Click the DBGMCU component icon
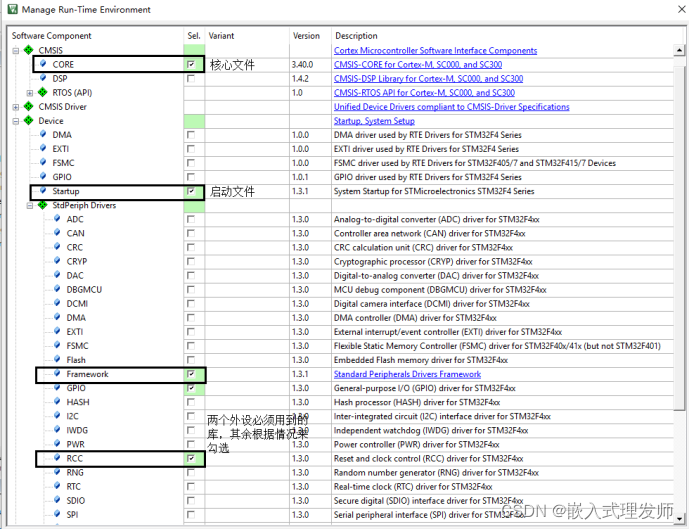Screen dimensions: 689x529 [57, 289]
